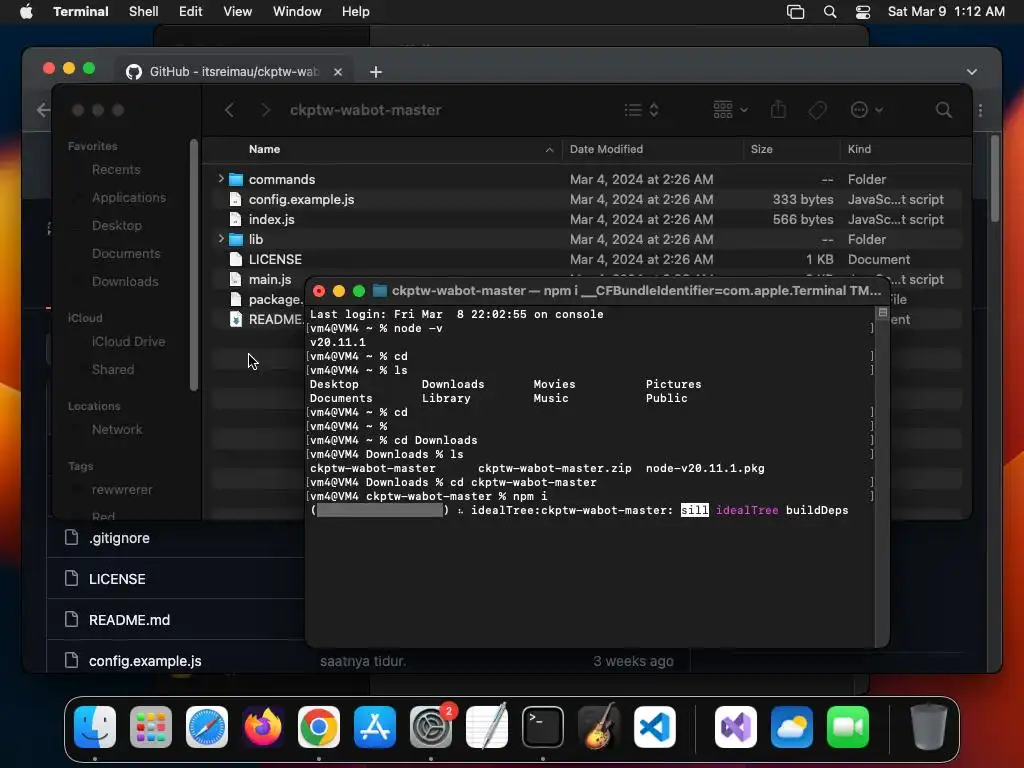Click Size column header
This screenshot has width=1024, height=768.
[761, 150]
